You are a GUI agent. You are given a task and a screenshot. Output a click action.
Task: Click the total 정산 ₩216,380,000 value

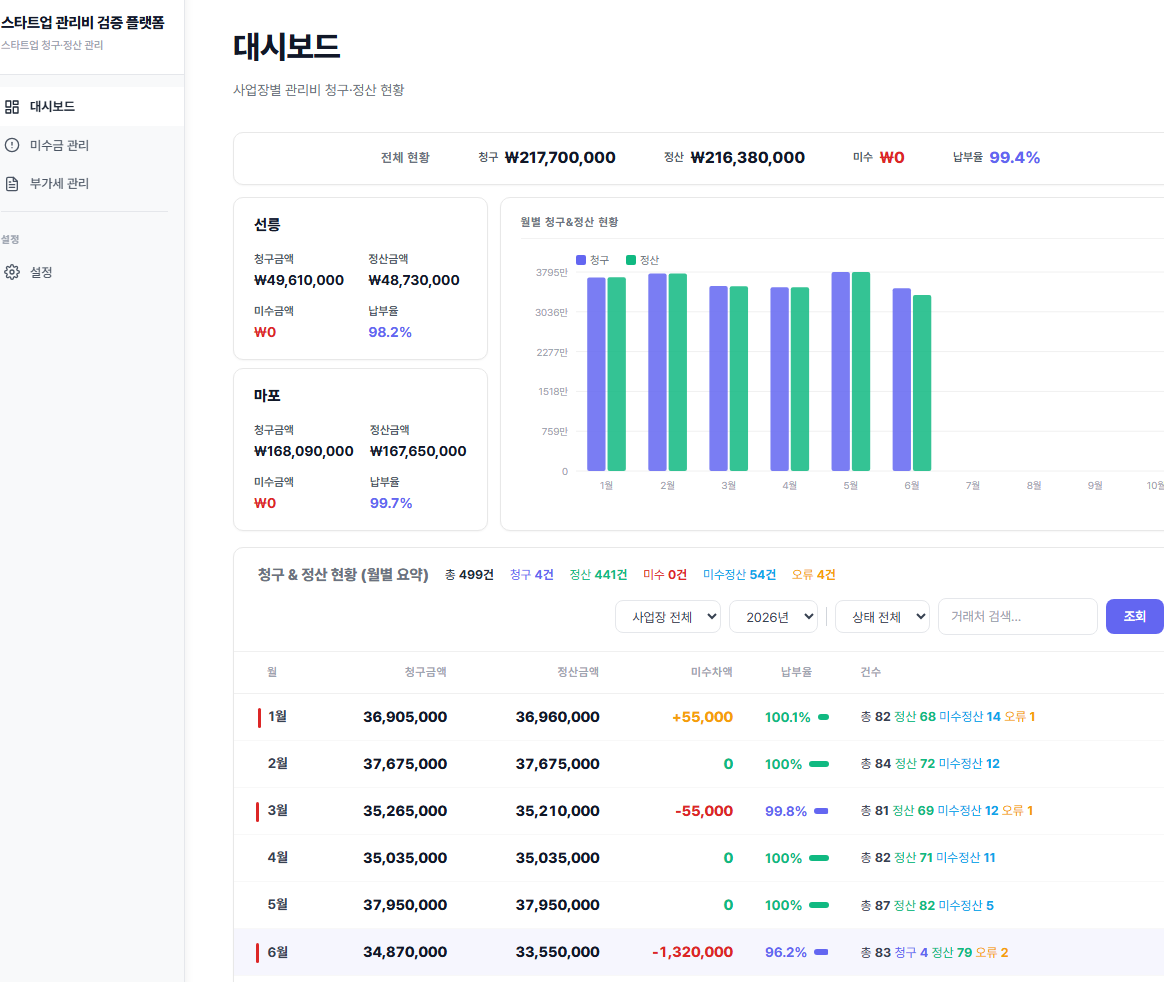click(748, 157)
